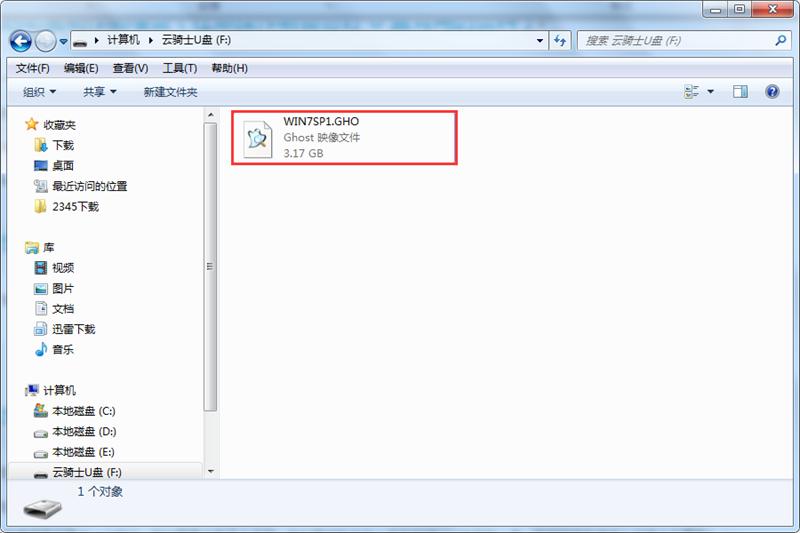Expand the address bar history dropdown
Screen dimensions: 800x533
540,41
